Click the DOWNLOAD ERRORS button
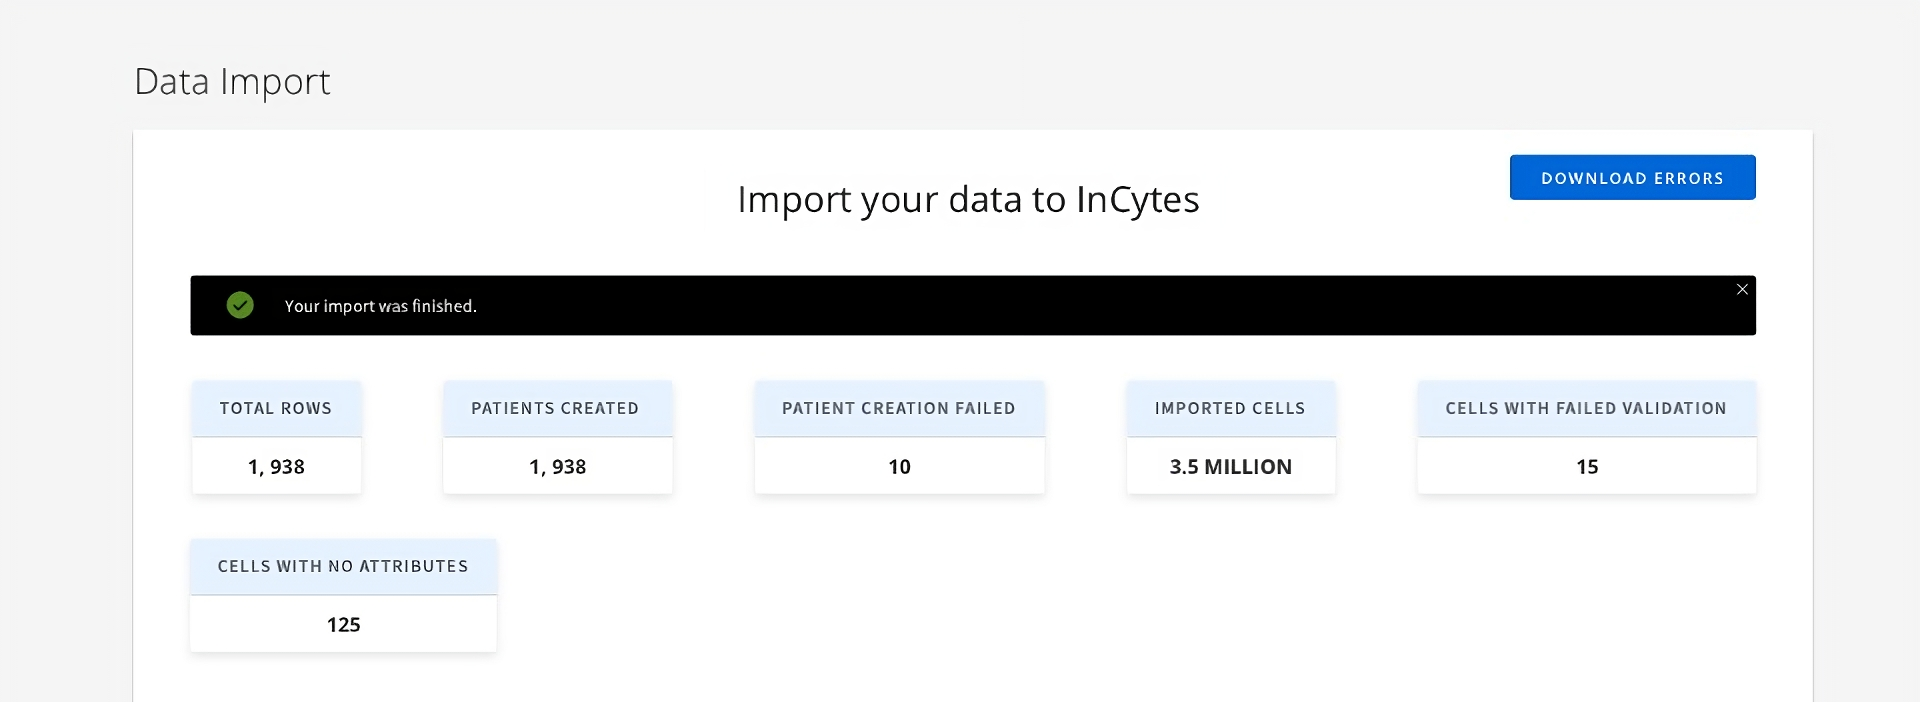This screenshot has width=1920, height=702. [x=1632, y=177]
